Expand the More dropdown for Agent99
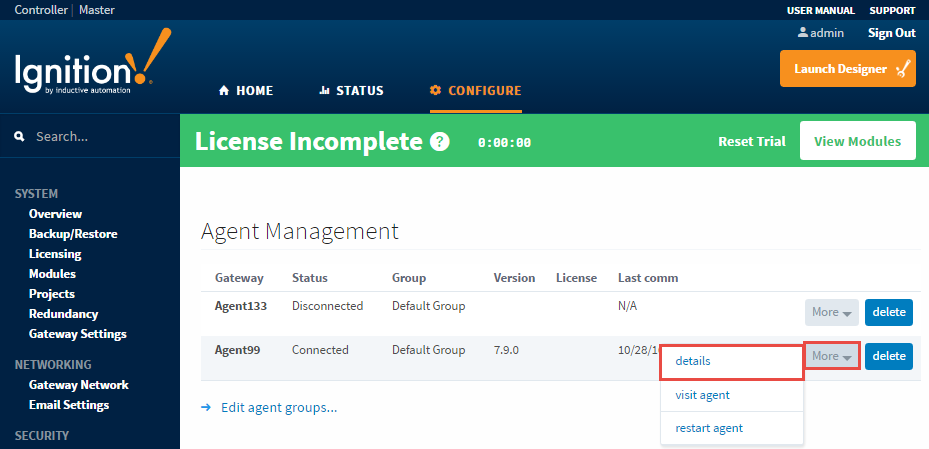The height and width of the screenshot is (449, 929). point(831,355)
